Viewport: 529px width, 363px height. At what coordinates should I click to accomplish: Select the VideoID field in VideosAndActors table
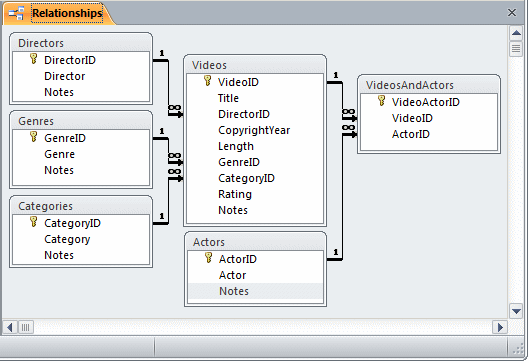(428, 118)
